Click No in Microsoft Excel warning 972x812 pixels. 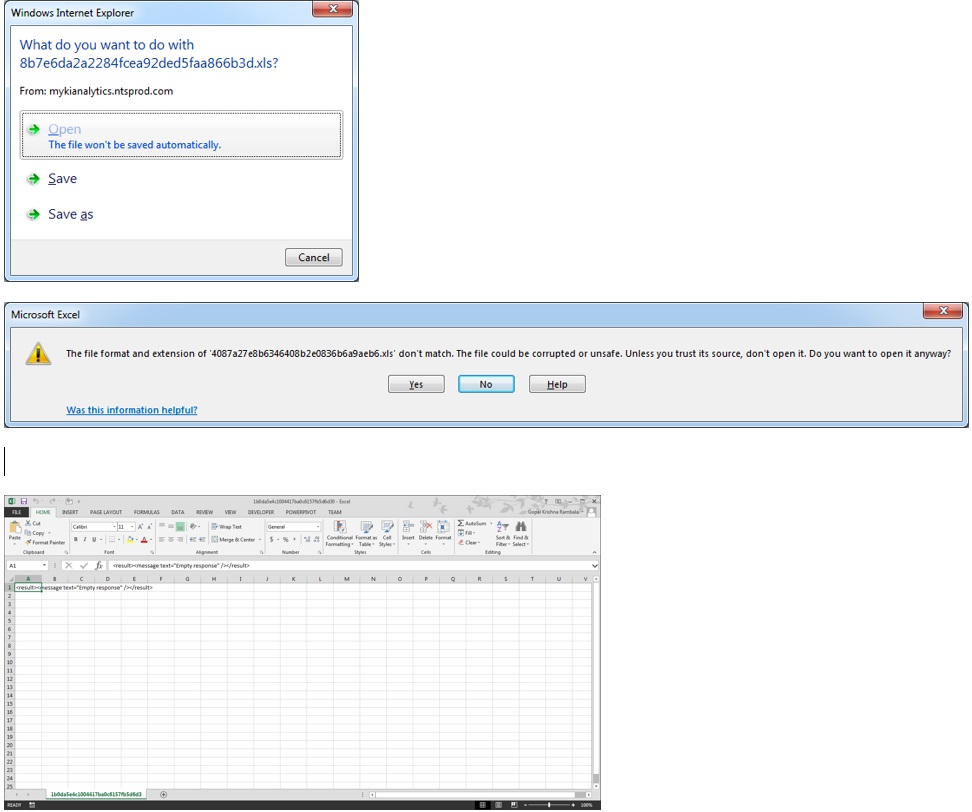tap(486, 384)
